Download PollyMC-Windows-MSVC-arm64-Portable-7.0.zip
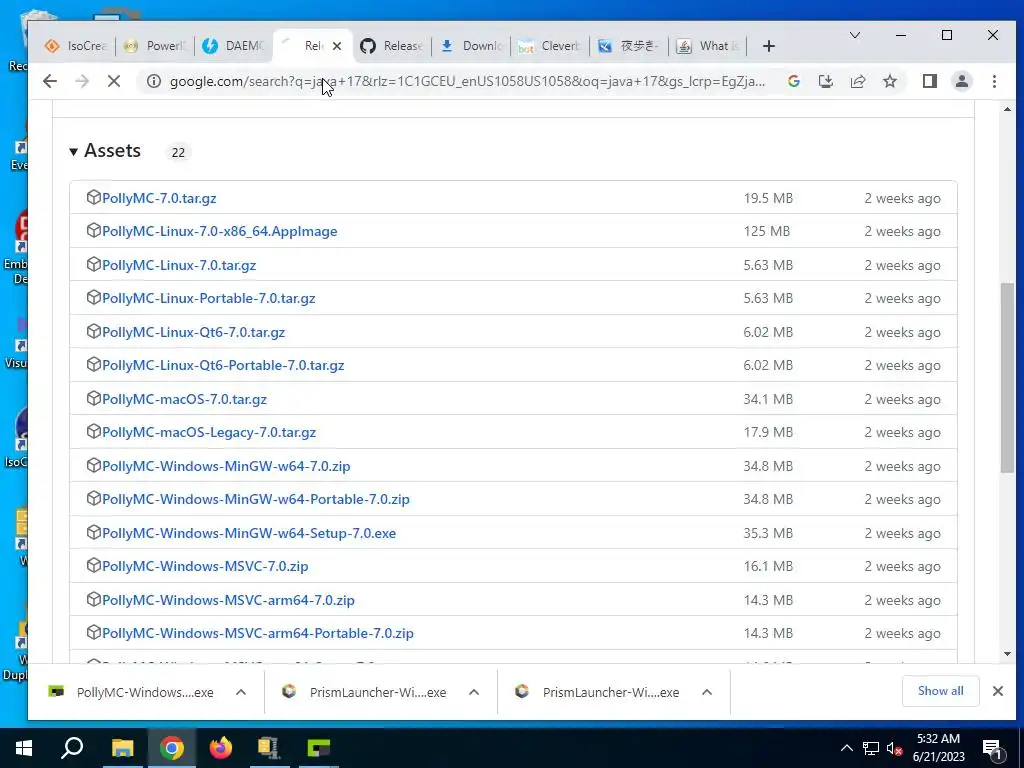This screenshot has width=1024, height=768. pos(257,633)
